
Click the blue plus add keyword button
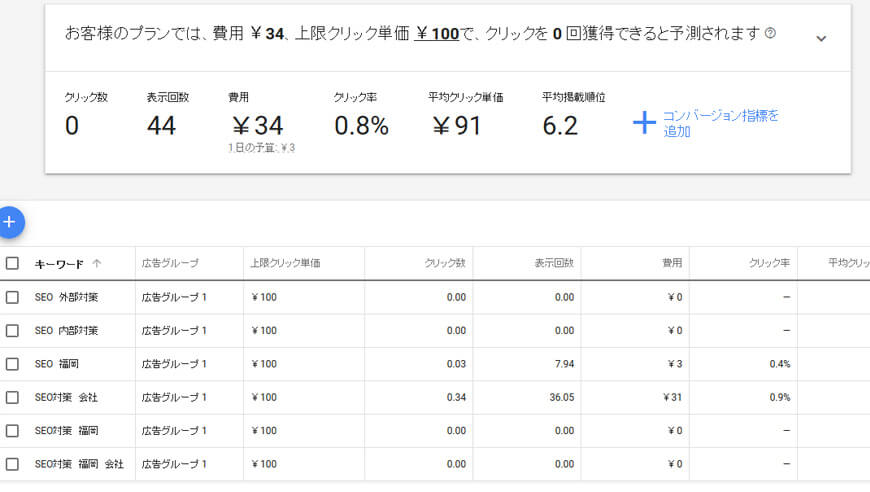tap(10, 222)
